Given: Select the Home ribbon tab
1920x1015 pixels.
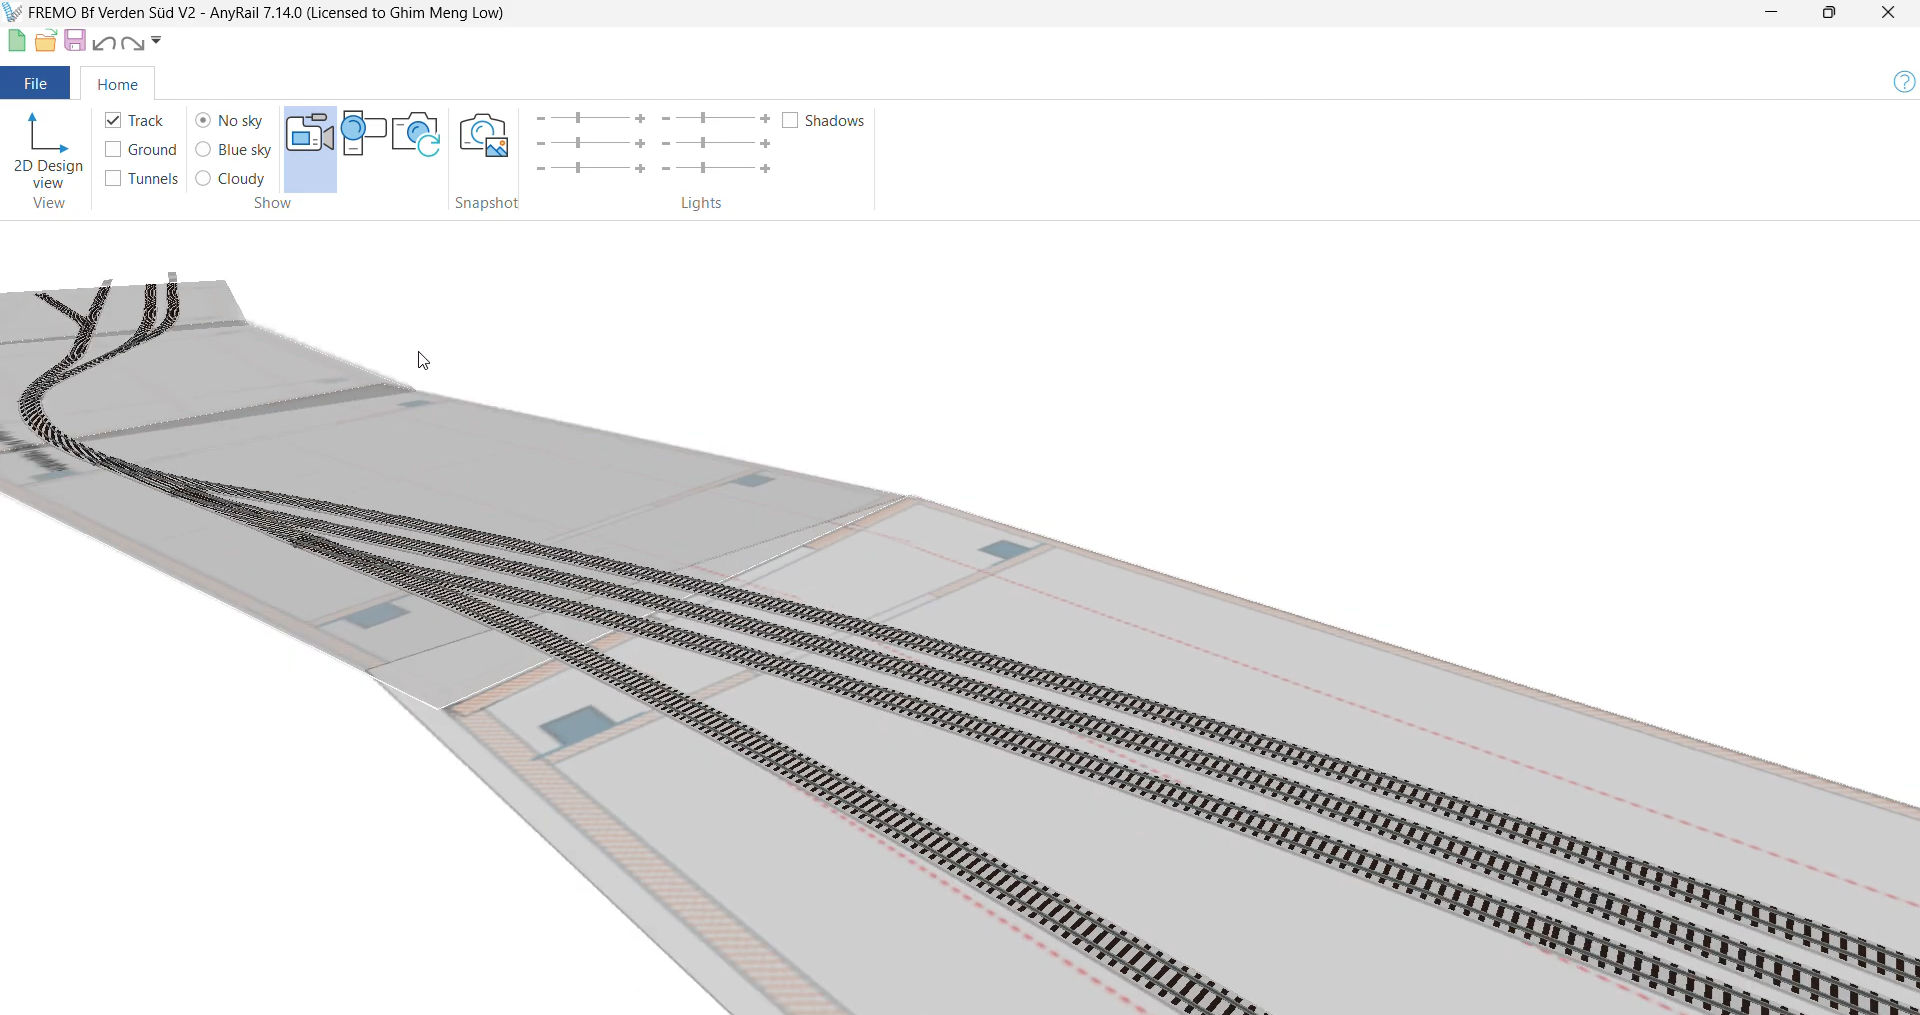Looking at the screenshot, I should click(x=117, y=84).
